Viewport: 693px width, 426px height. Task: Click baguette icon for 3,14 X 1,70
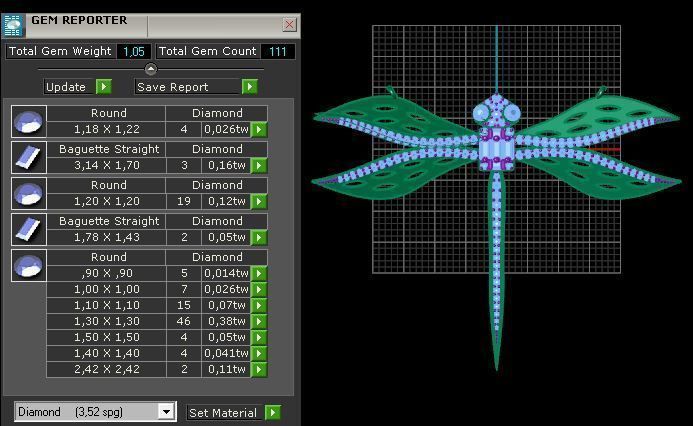click(x=29, y=157)
